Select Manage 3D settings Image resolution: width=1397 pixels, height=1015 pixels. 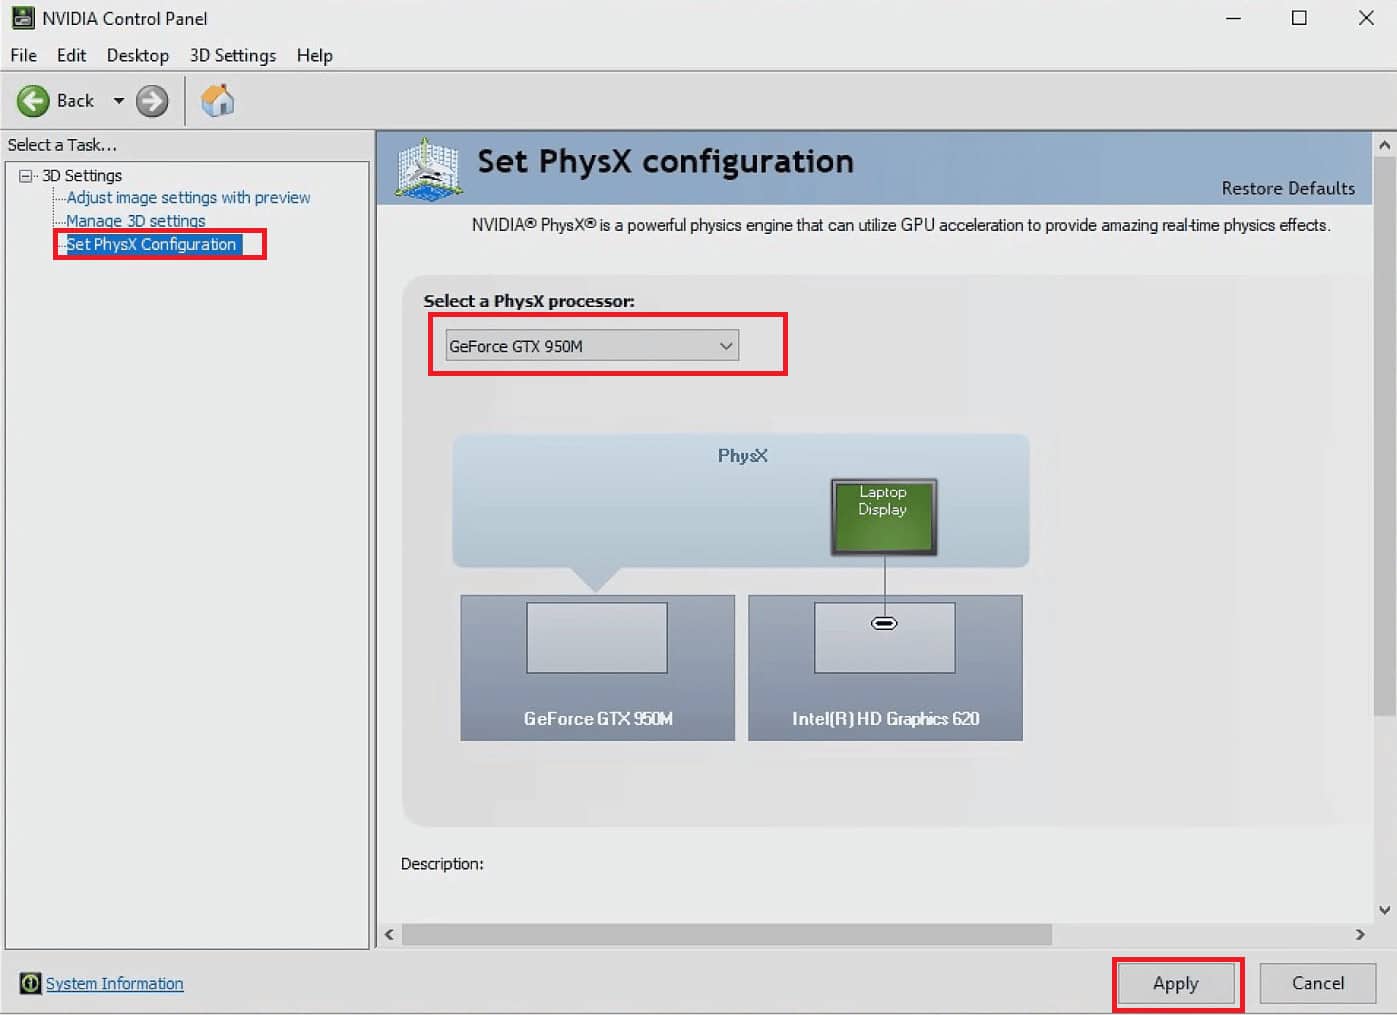(x=136, y=221)
